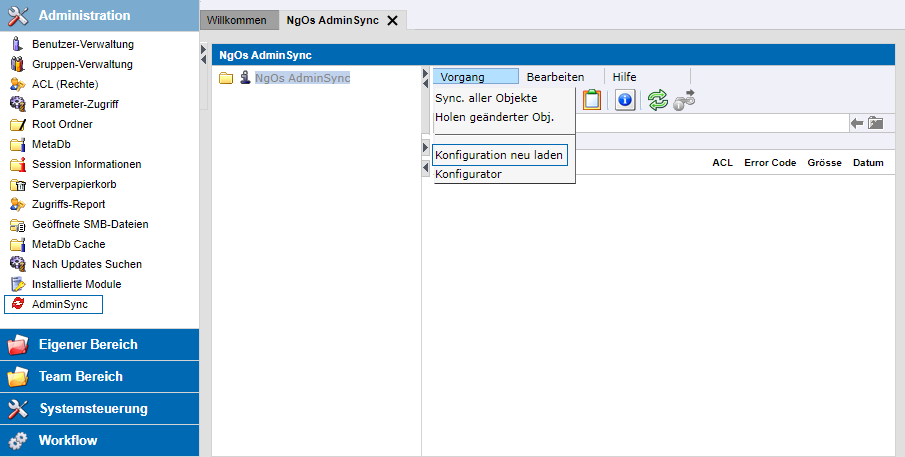Click the Systemsteuerung tools icon
The height and width of the screenshot is (457, 905).
point(18,409)
